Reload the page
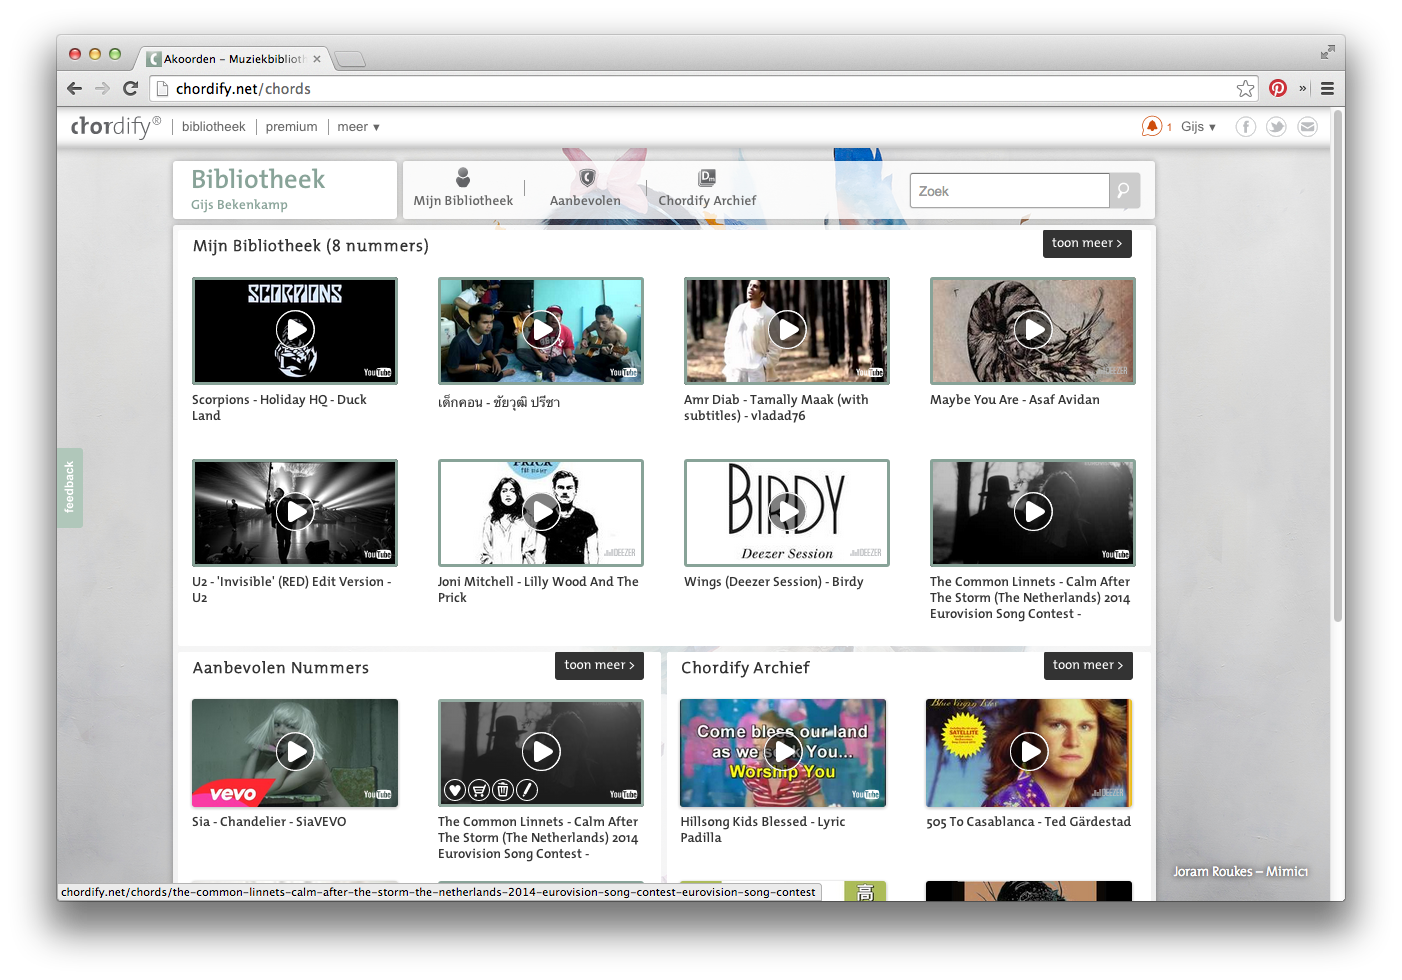The height and width of the screenshot is (980, 1402). pos(130,88)
